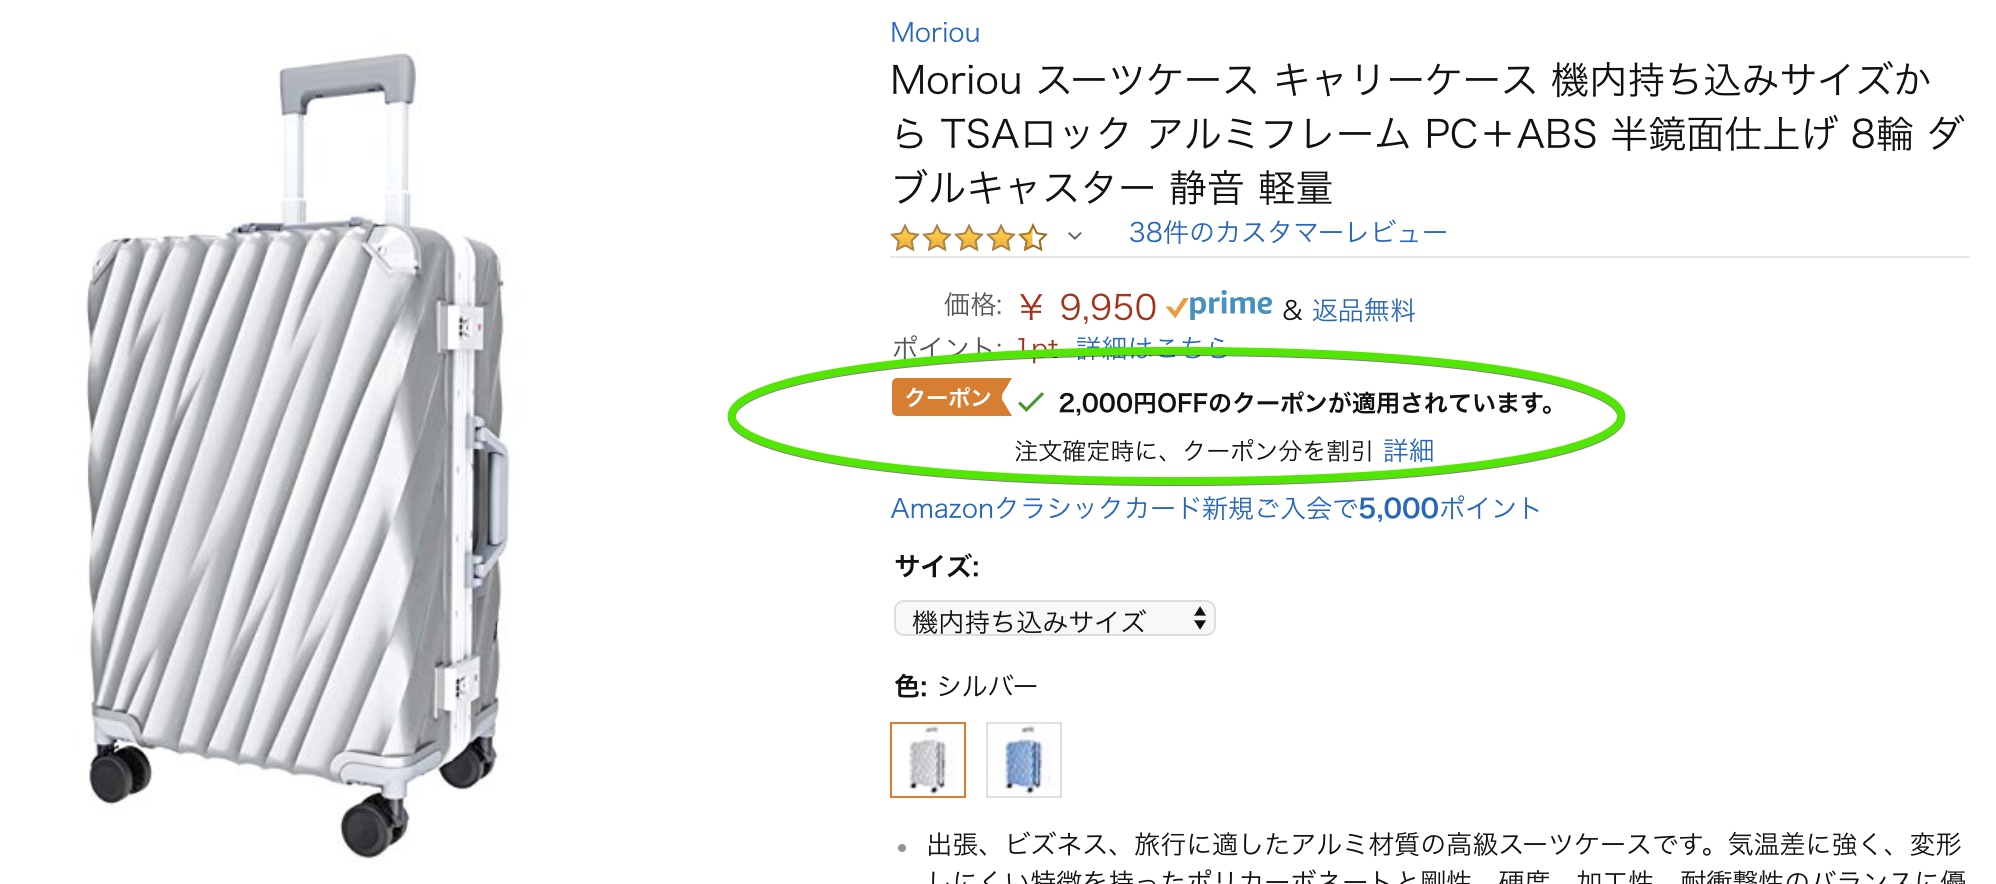Click the 色: シルバー color label
This screenshot has width=1996, height=884.
(966, 686)
